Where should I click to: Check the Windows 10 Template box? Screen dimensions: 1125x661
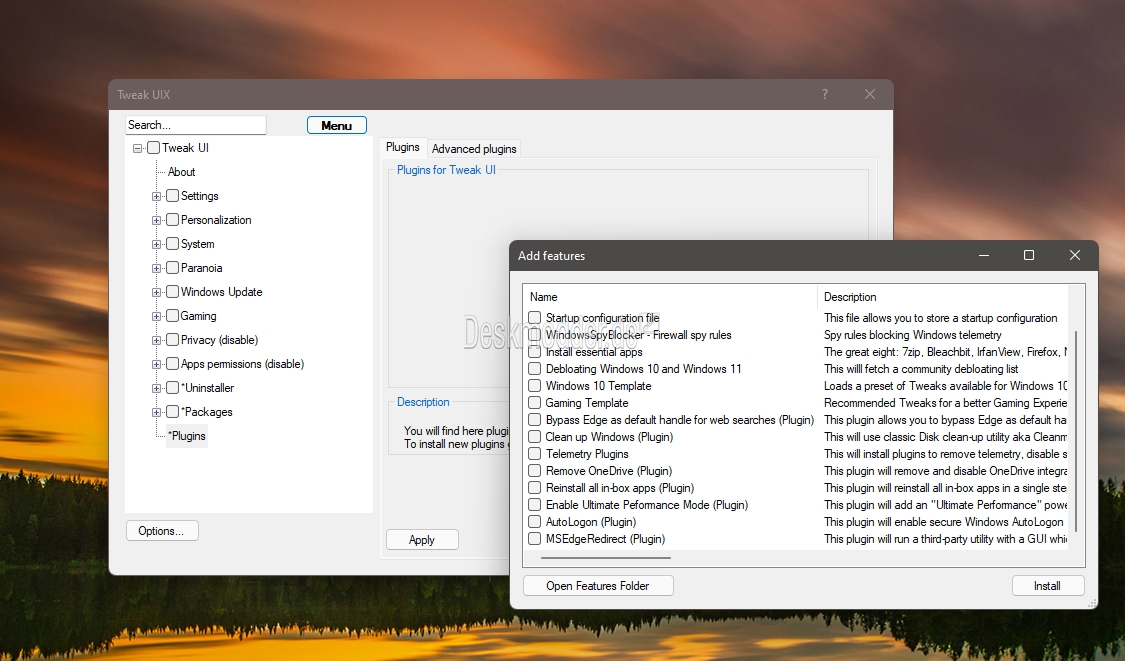pyautogui.click(x=535, y=386)
